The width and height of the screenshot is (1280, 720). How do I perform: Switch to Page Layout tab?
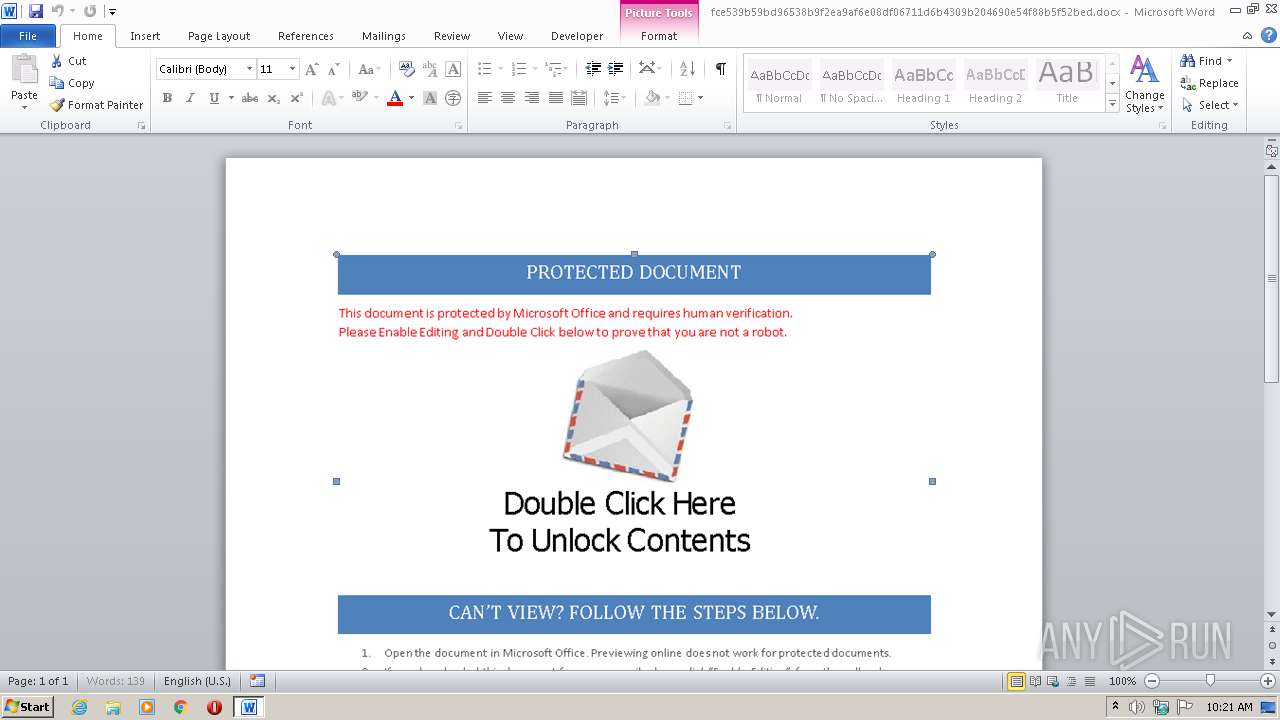219,36
